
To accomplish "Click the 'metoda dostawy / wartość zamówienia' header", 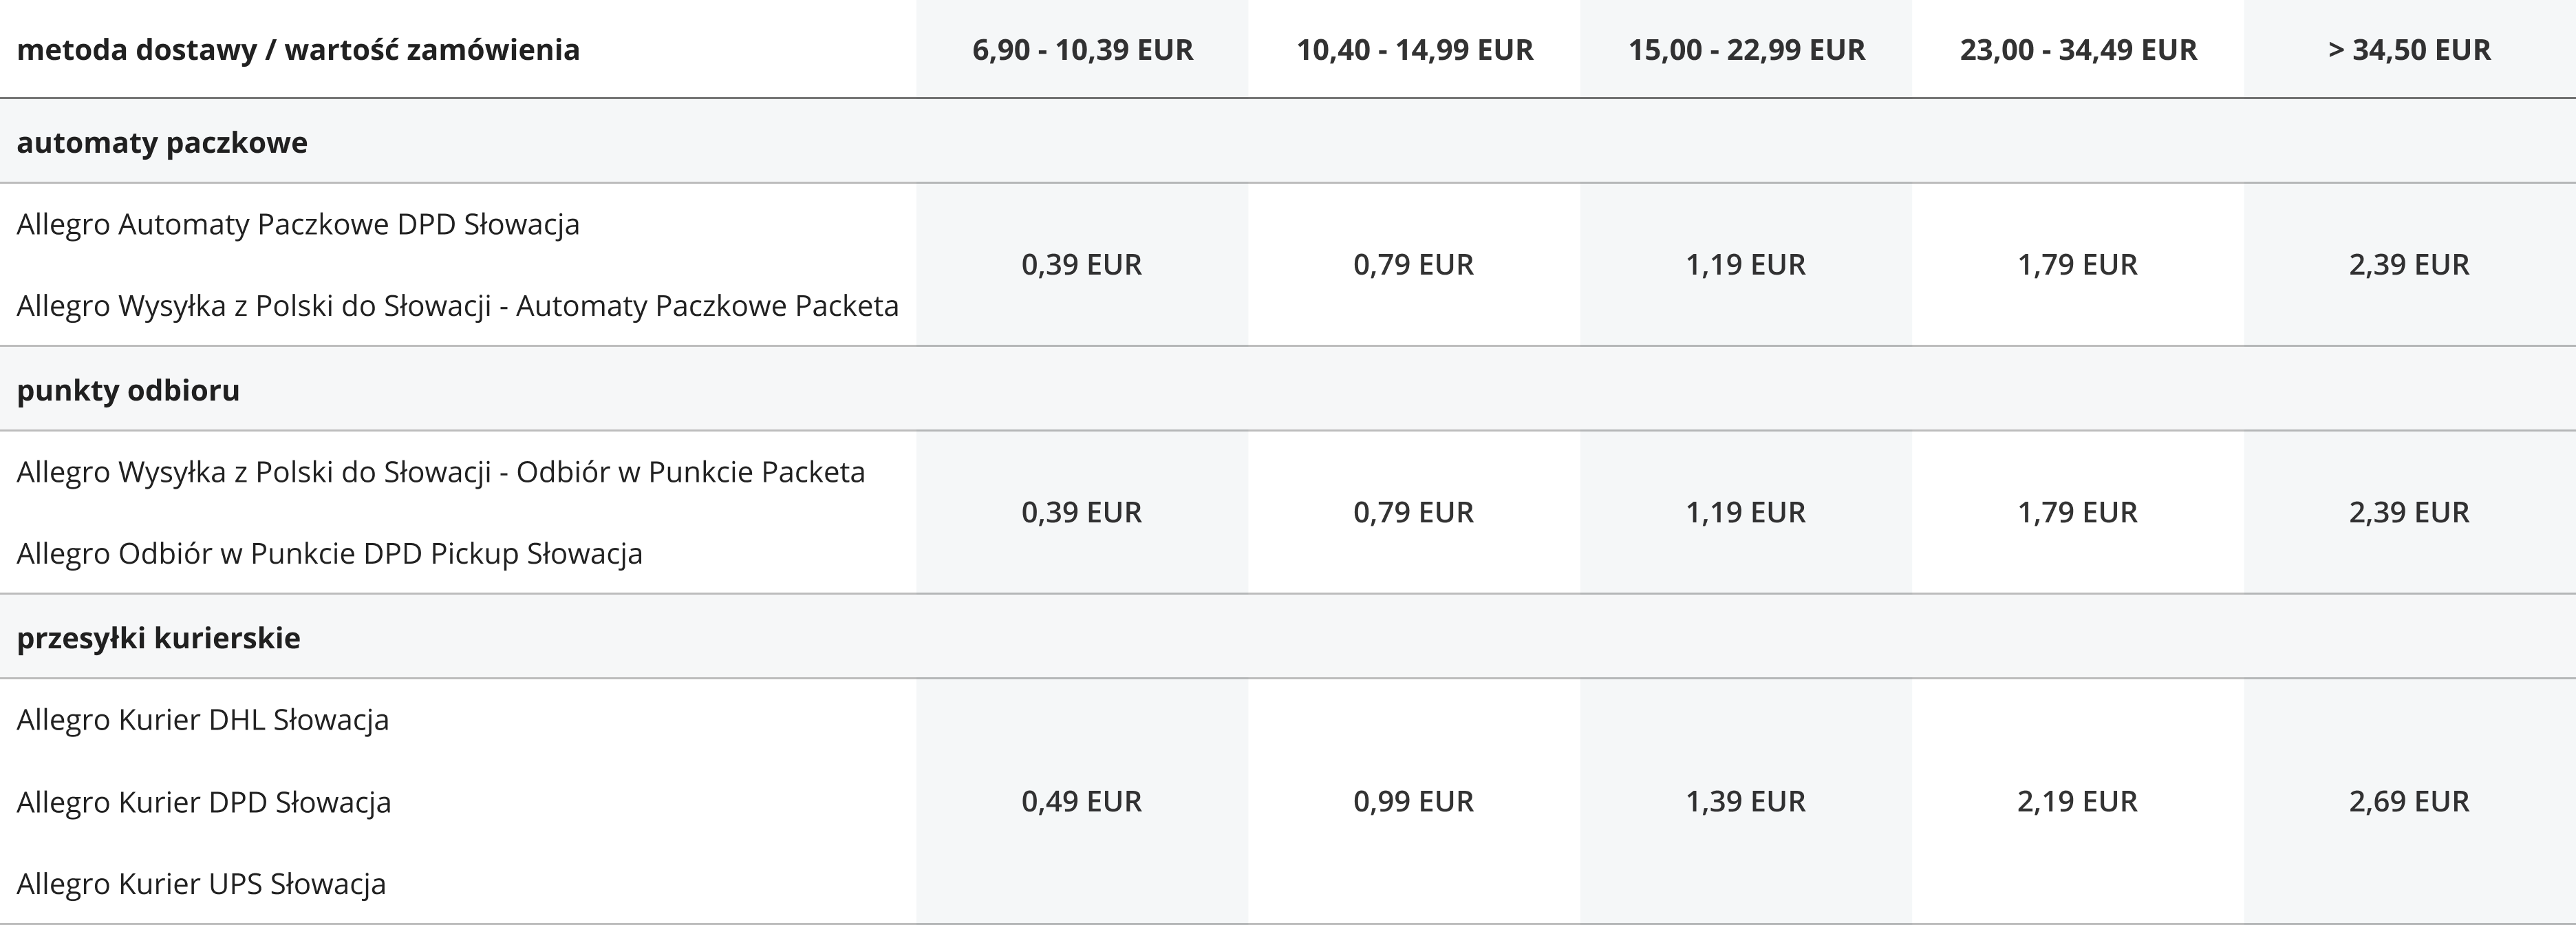I will [x=298, y=49].
